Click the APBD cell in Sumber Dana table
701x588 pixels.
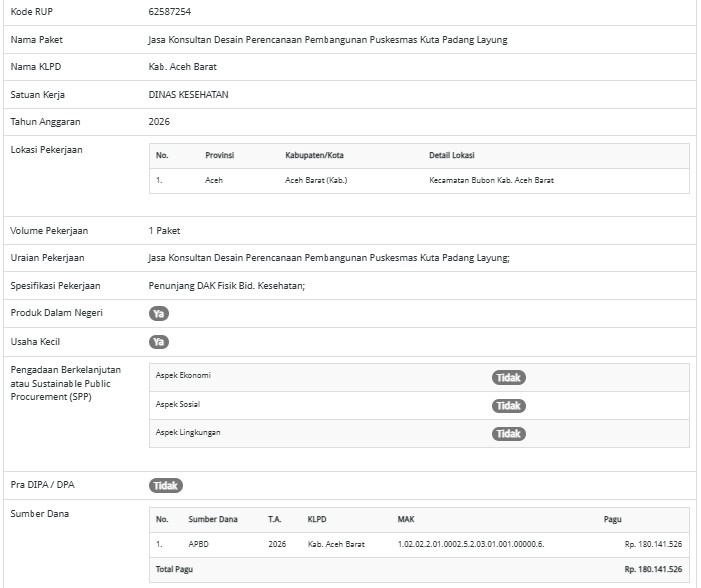tap(198, 544)
